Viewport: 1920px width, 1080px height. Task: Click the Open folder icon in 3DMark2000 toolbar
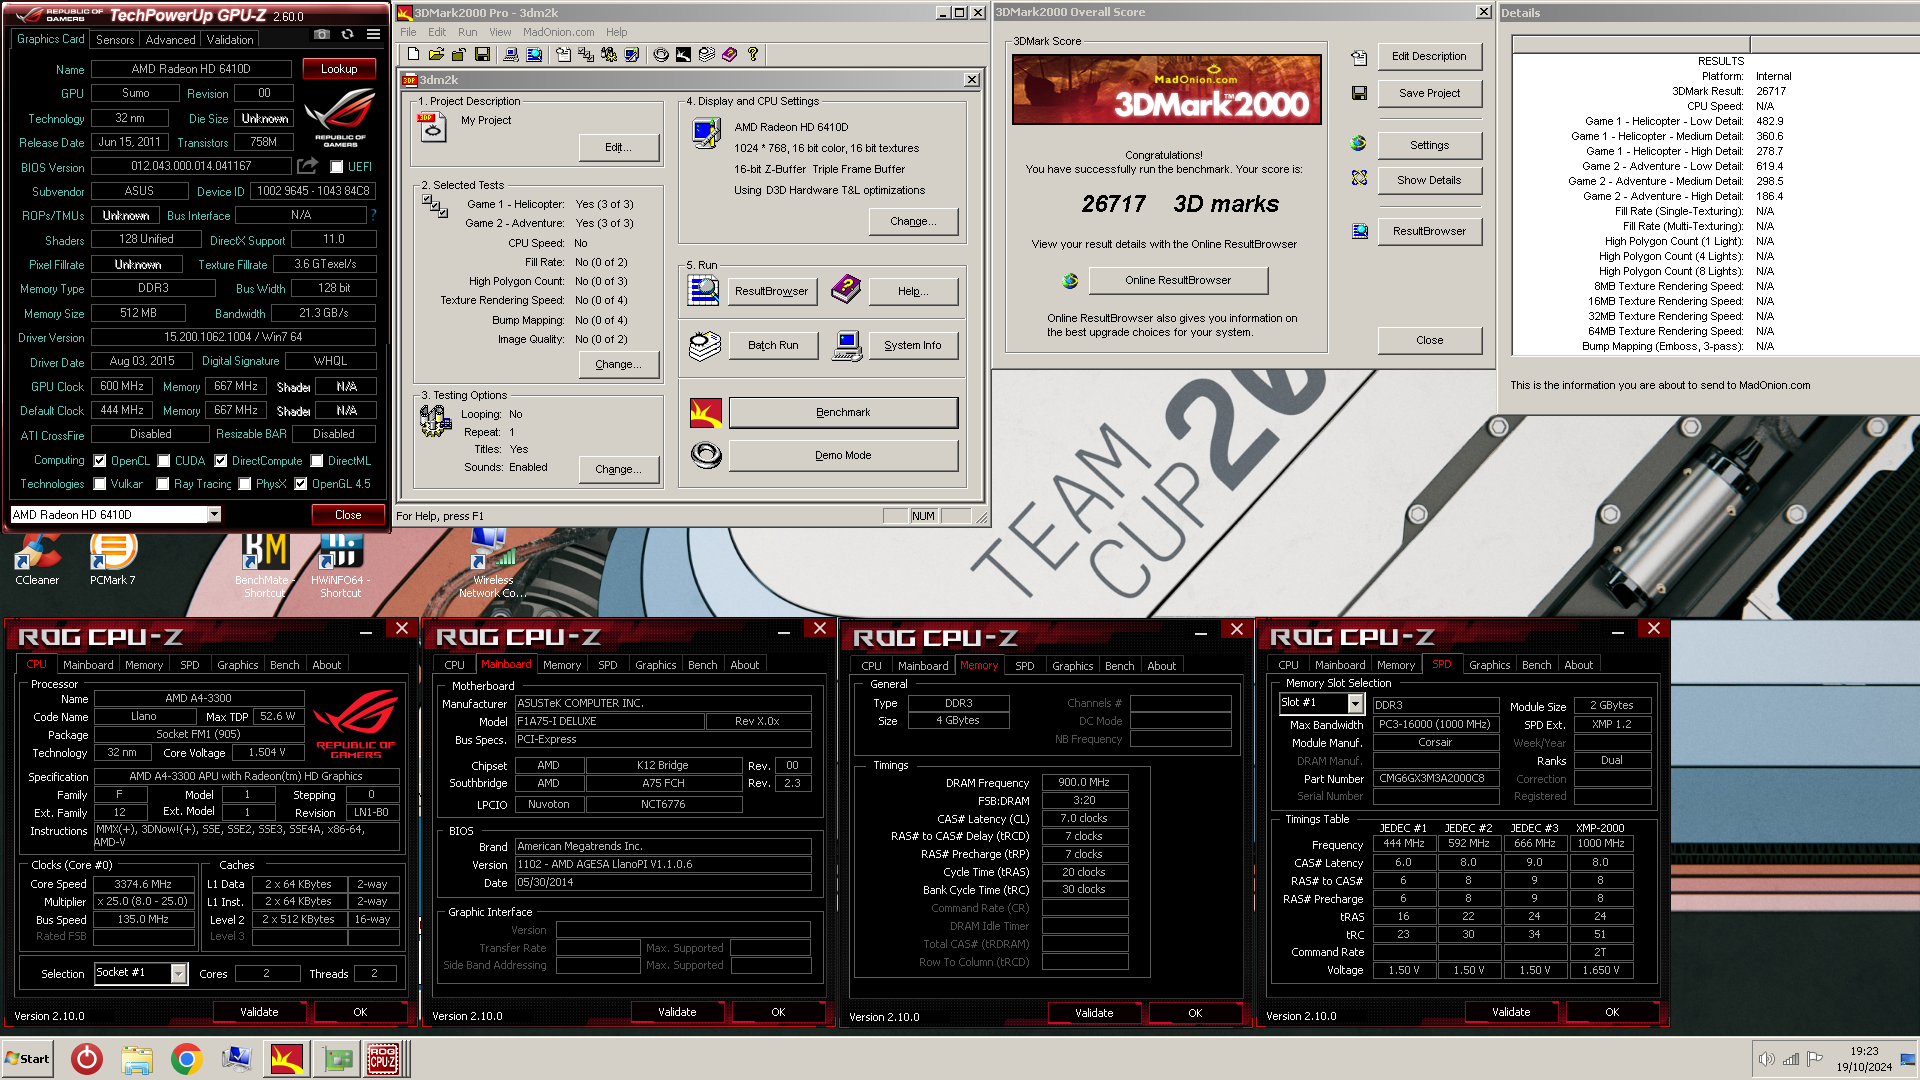point(436,54)
